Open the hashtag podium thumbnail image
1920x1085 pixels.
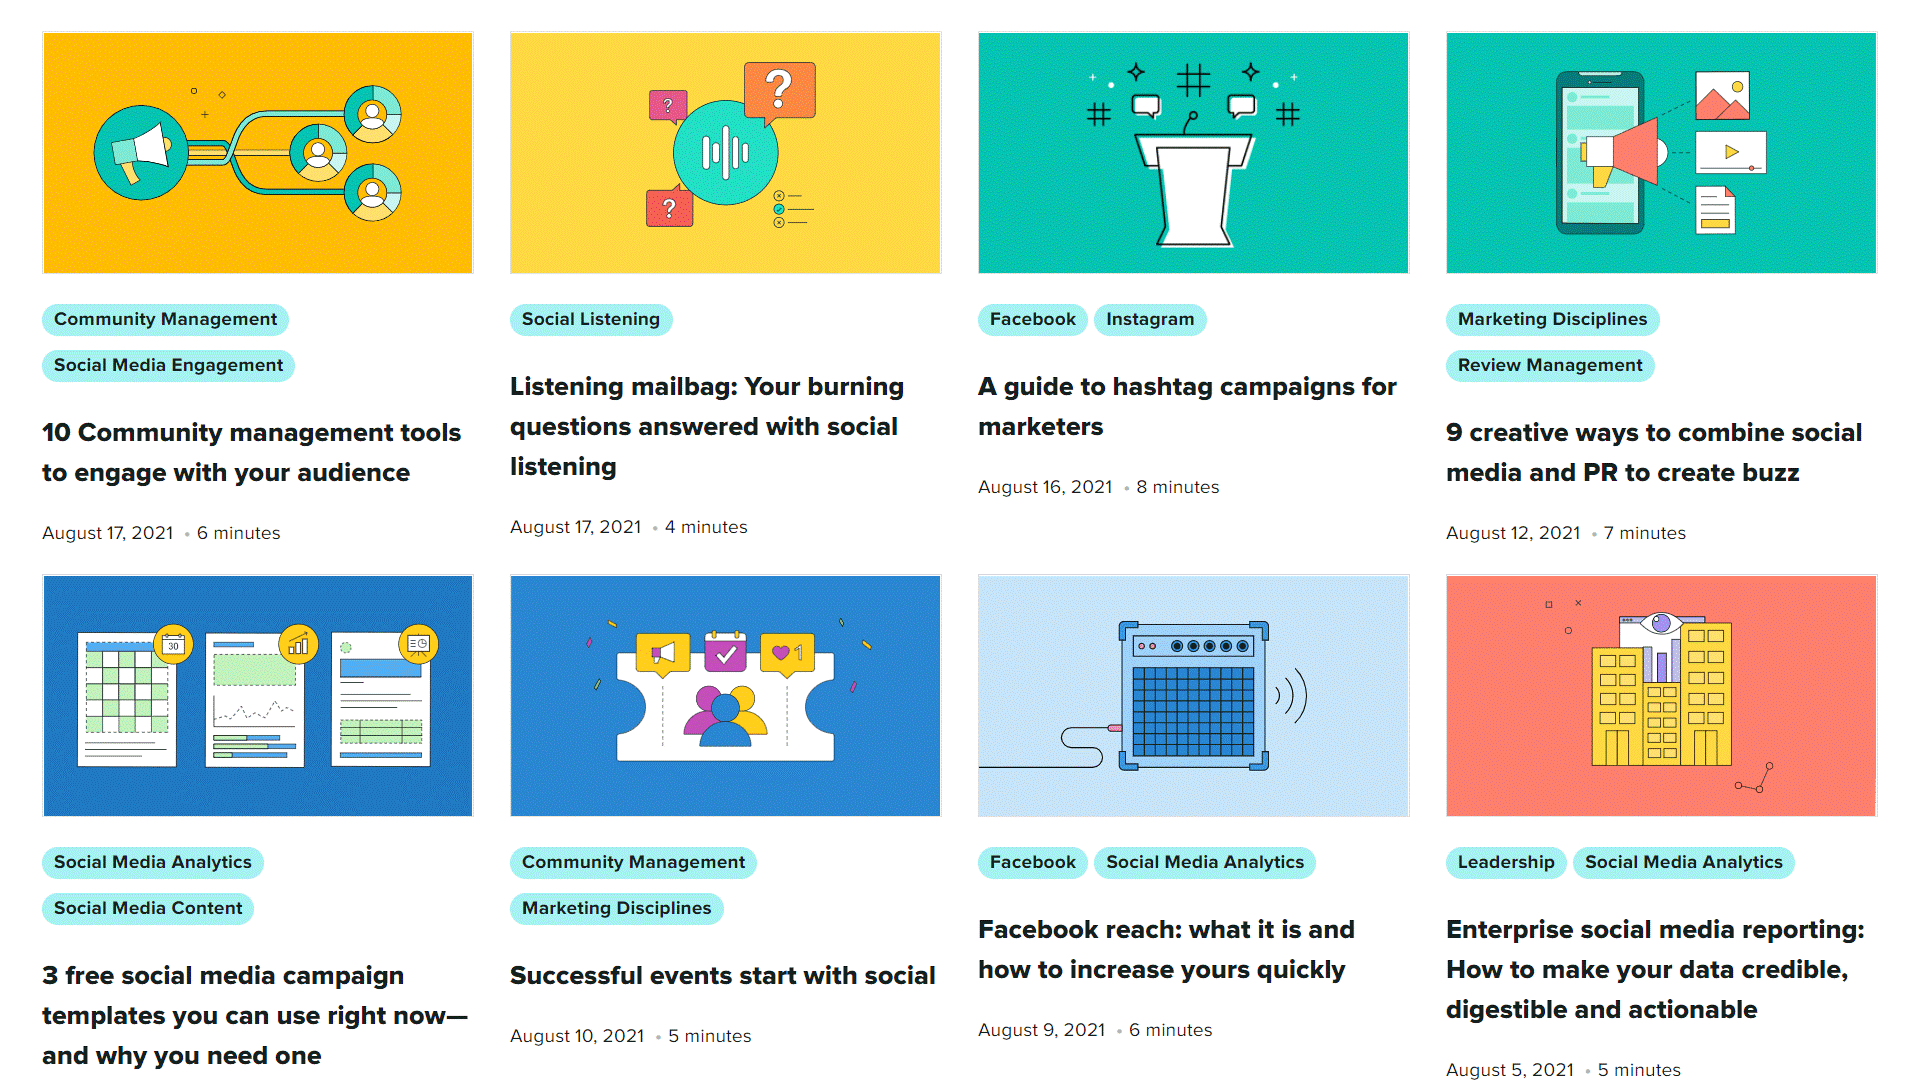click(1193, 153)
